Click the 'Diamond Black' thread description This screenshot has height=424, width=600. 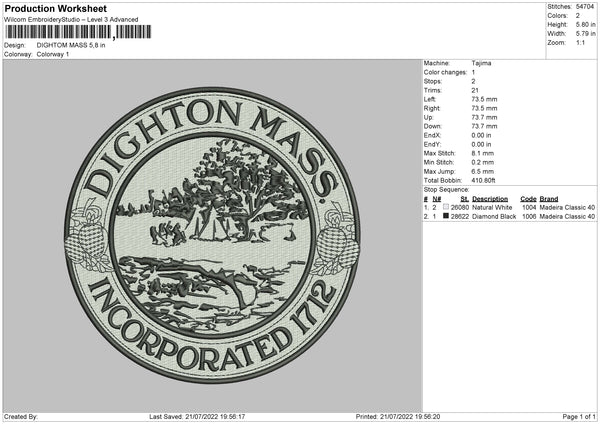point(494,217)
